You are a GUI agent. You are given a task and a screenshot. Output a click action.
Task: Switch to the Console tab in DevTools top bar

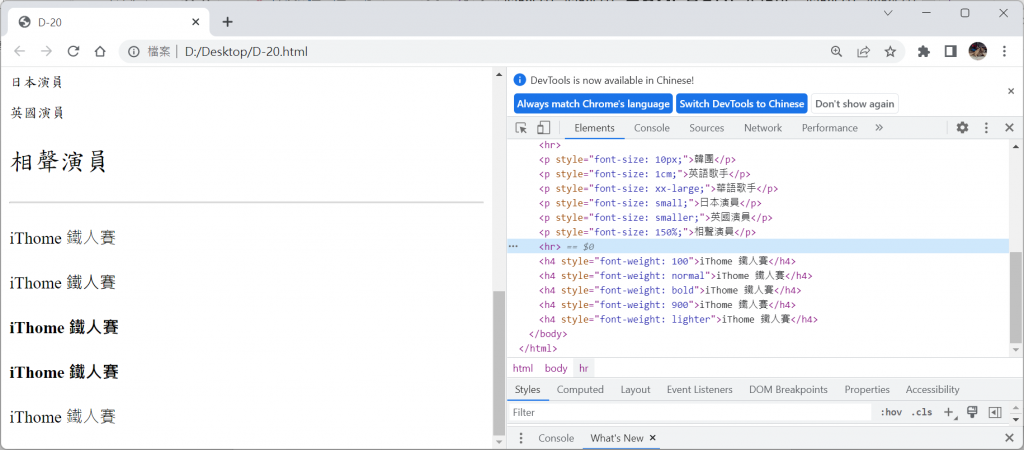(x=652, y=128)
